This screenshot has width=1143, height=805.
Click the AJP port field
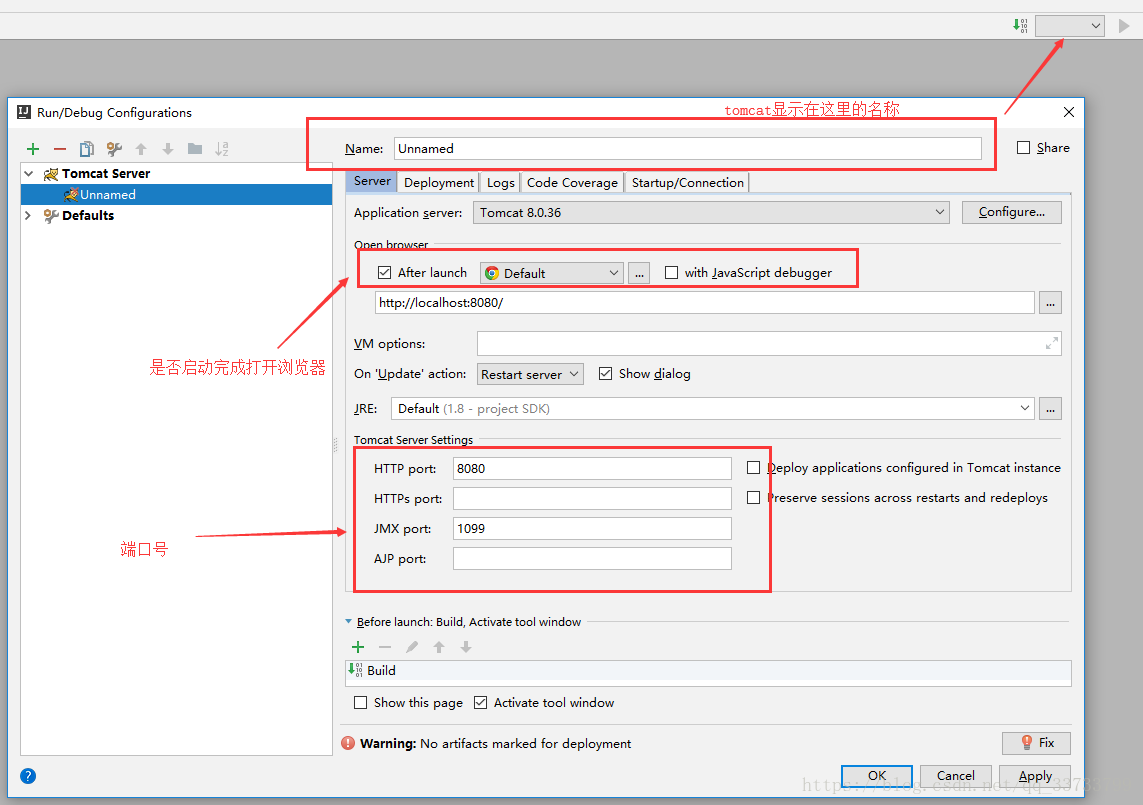point(592,559)
